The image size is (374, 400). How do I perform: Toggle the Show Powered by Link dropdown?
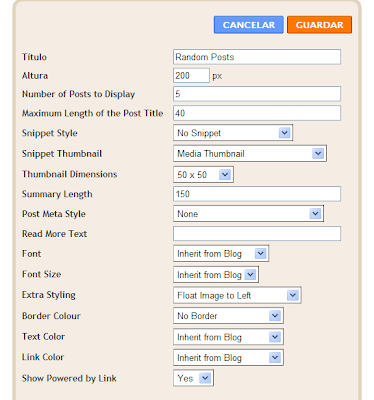193,378
